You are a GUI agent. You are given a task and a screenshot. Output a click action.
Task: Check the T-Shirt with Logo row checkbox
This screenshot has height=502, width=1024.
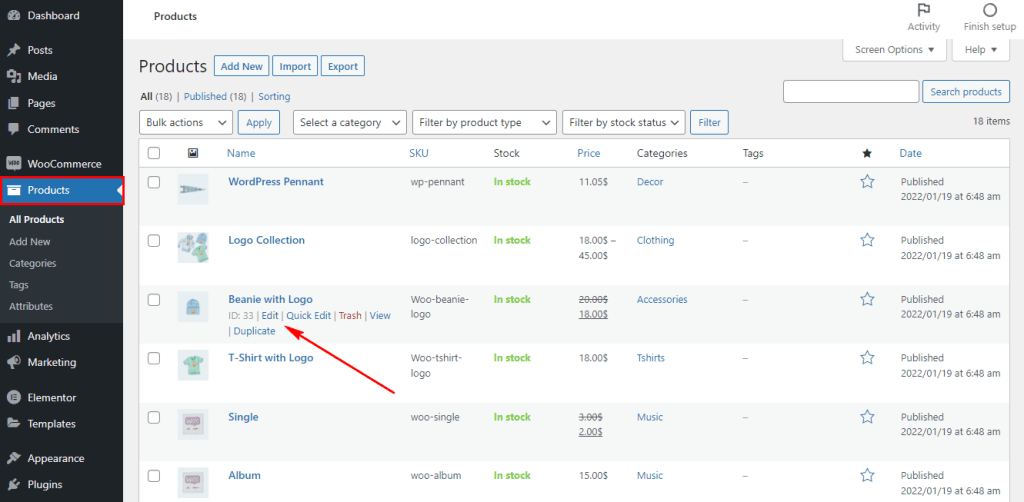[x=153, y=358]
